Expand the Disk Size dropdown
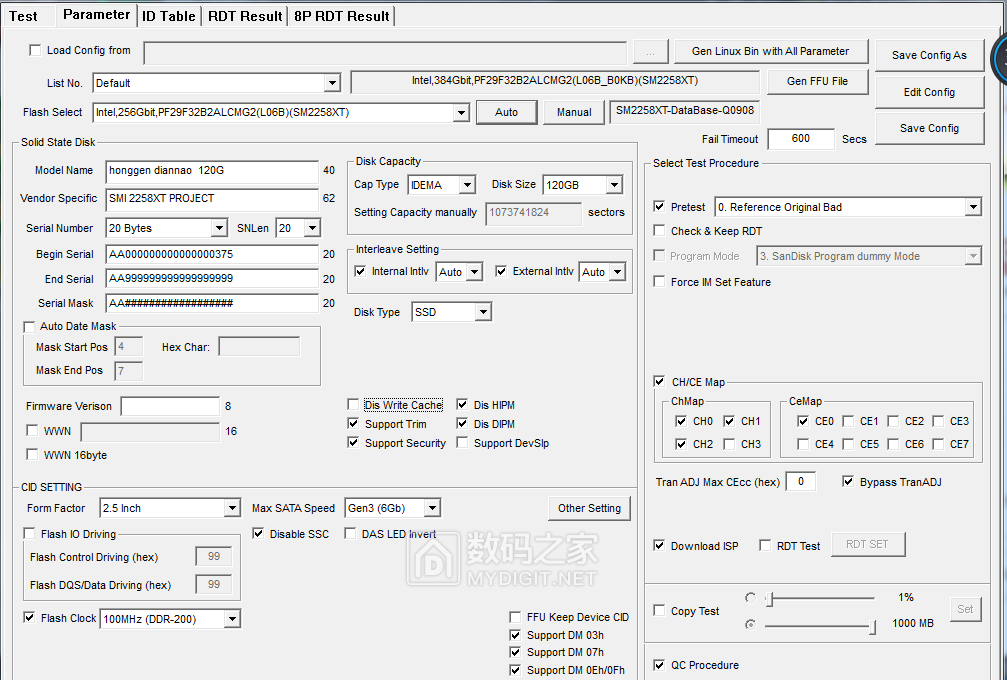The width and height of the screenshot is (1007, 680). pyautogui.click(x=614, y=185)
